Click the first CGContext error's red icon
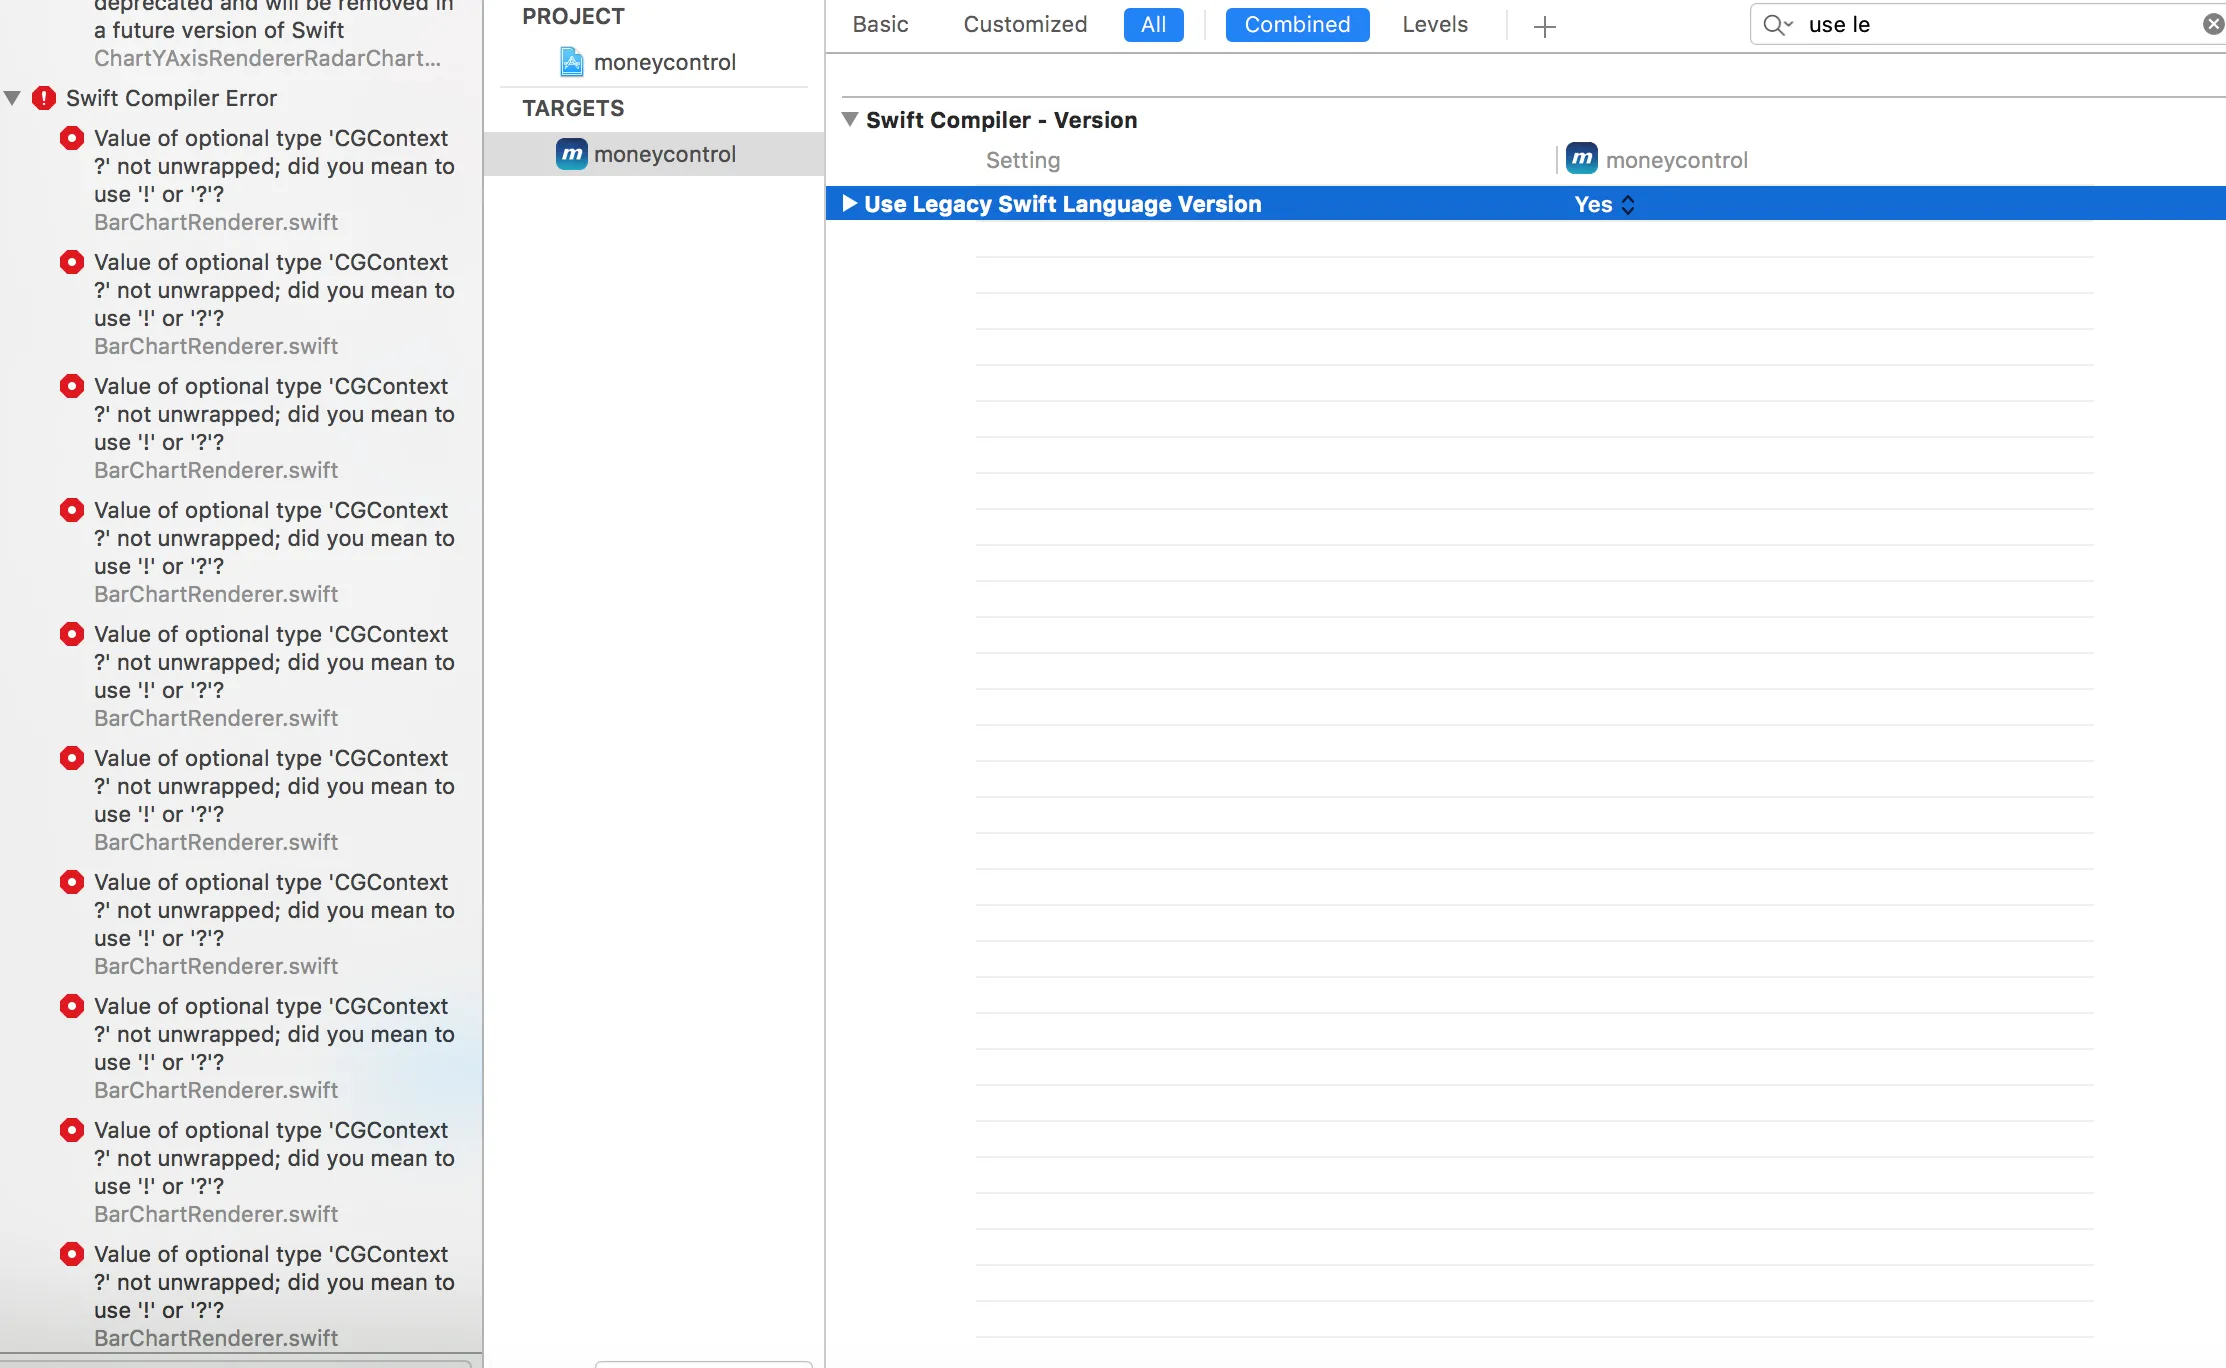The height and width of the screenshot is (1368, 2226). pyautogui.click(x=72, y=138)
